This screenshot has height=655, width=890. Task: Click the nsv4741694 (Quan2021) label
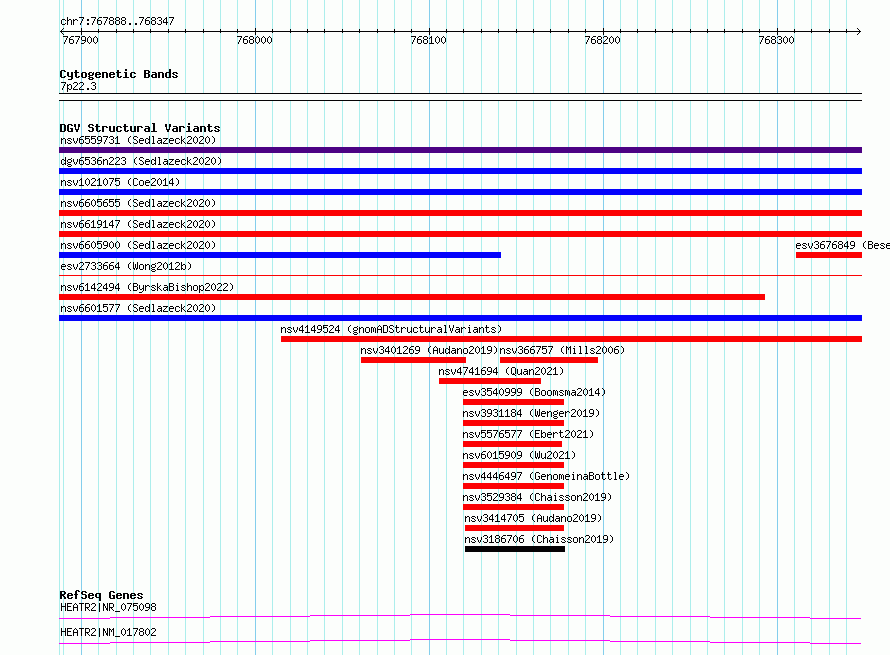tap(501, 371)
